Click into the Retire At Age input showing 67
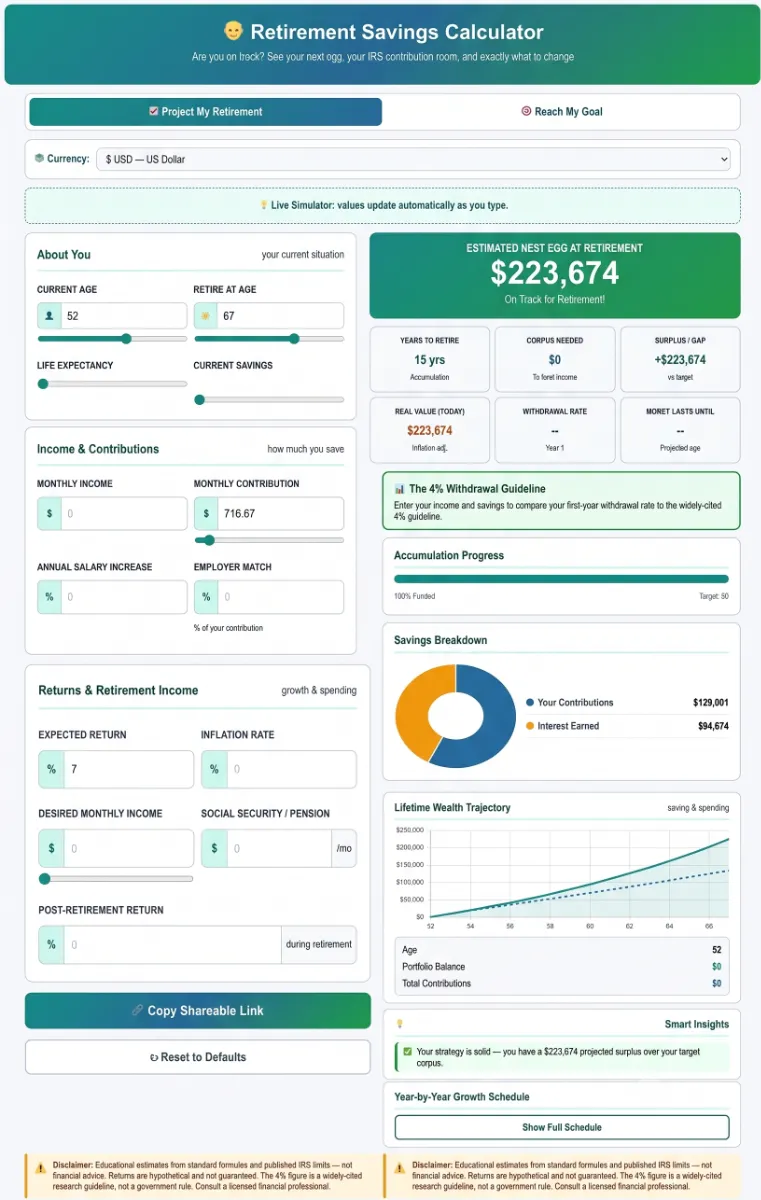This screenshot has height=1200, width=761. pyautogui.click(x=281, y=316)
